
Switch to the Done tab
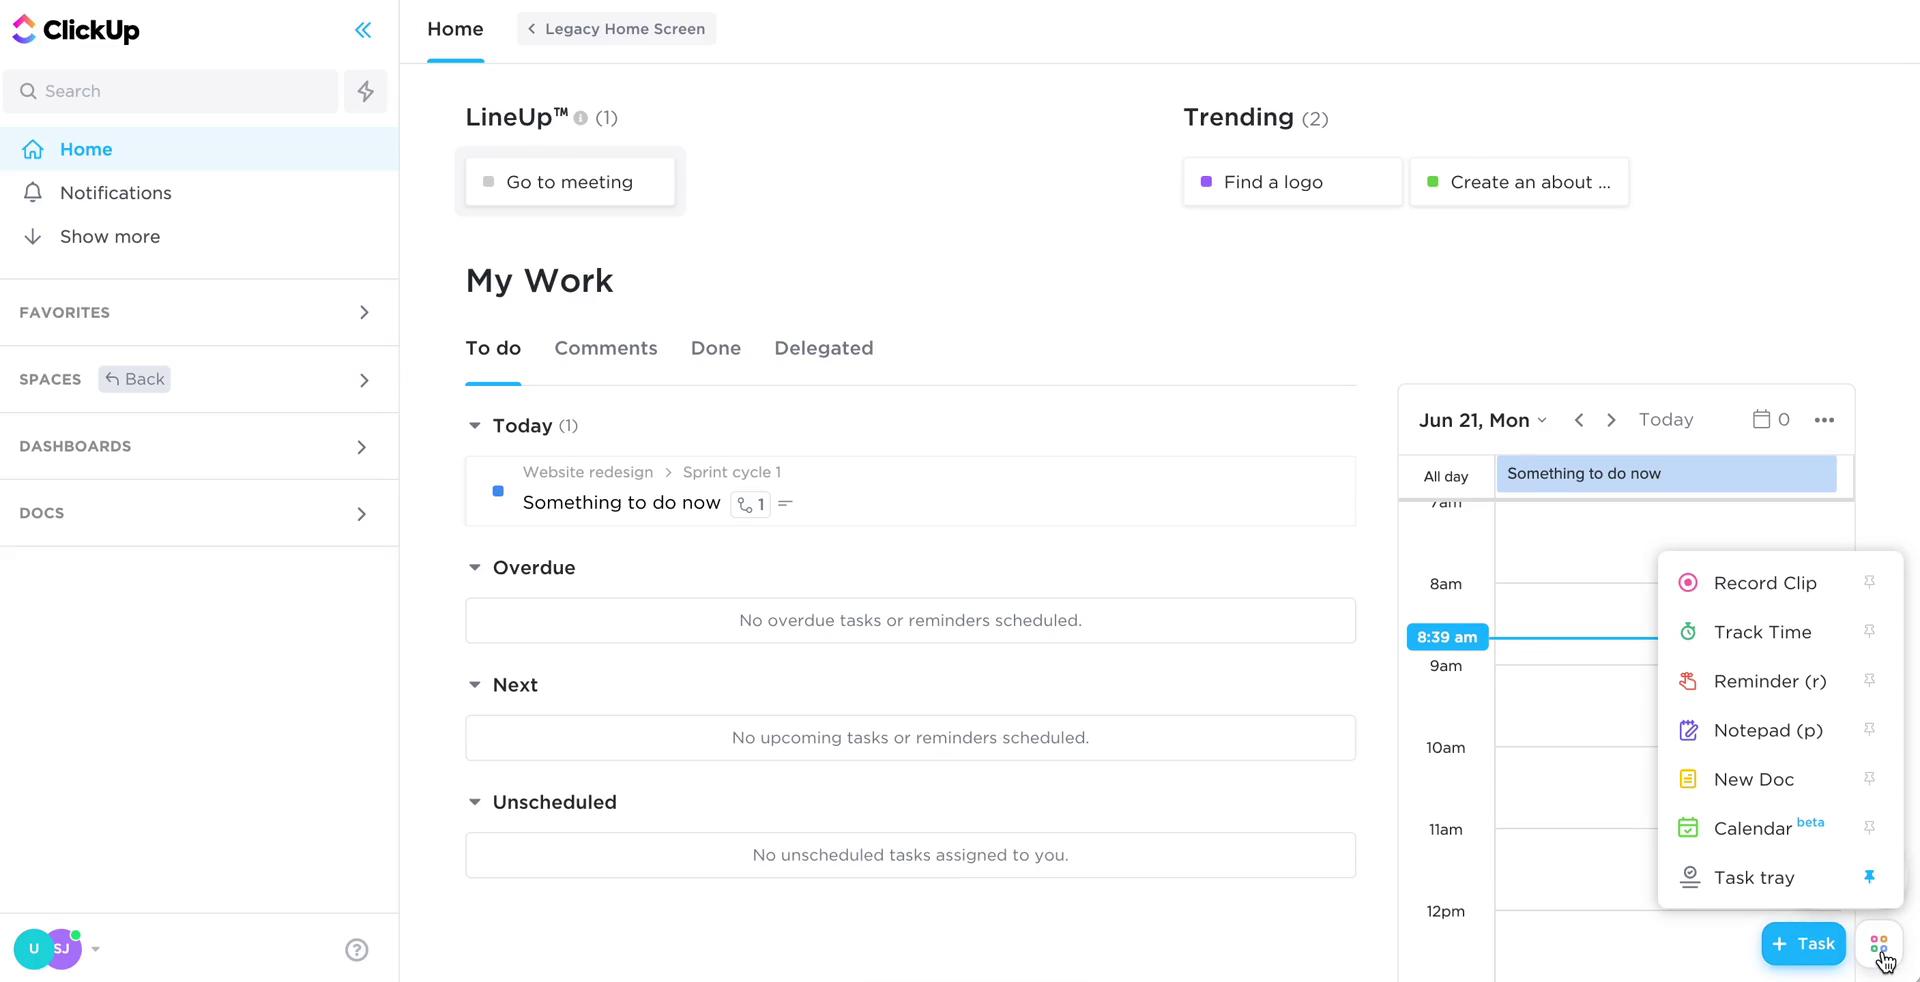[x=716, y=348]
